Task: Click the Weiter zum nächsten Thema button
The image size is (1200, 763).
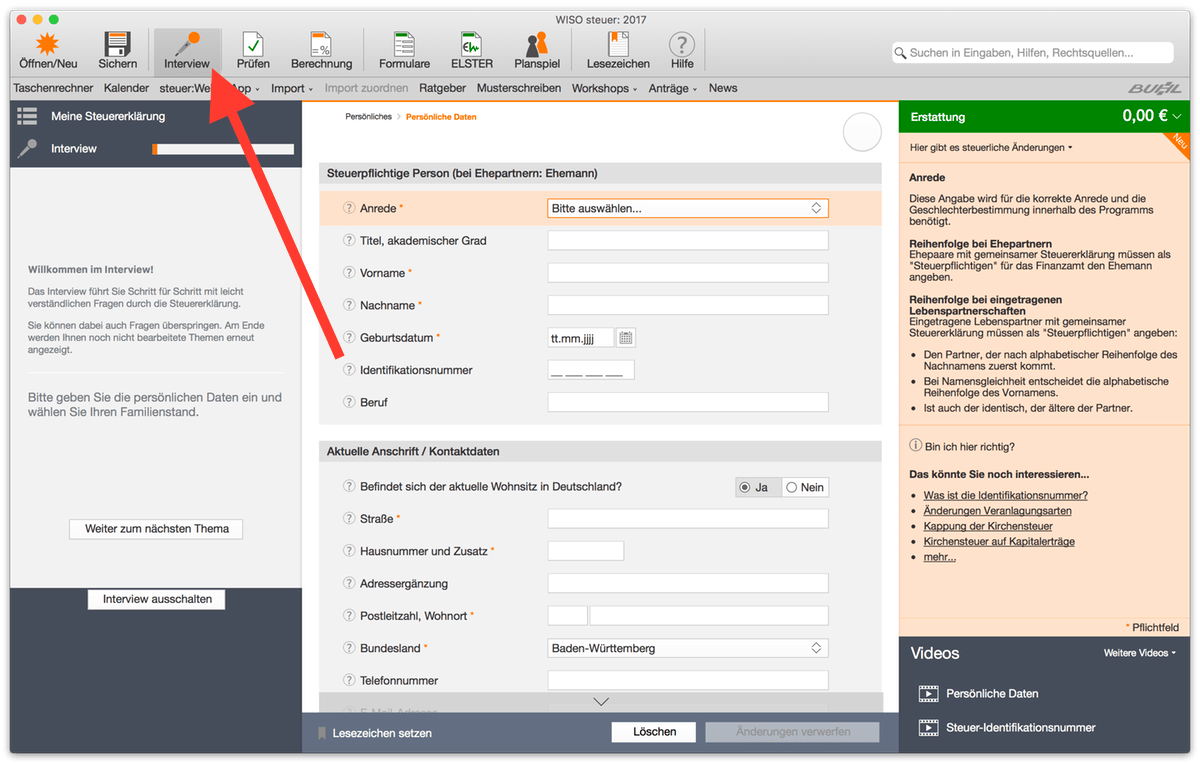Action: click(x=157, y=529)
